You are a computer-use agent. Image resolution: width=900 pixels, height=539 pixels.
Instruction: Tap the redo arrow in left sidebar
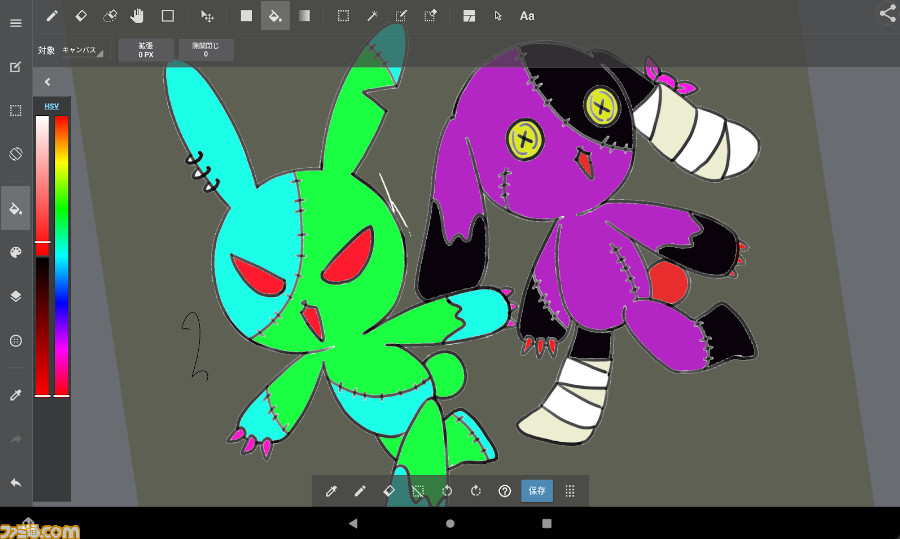point(15,439)
